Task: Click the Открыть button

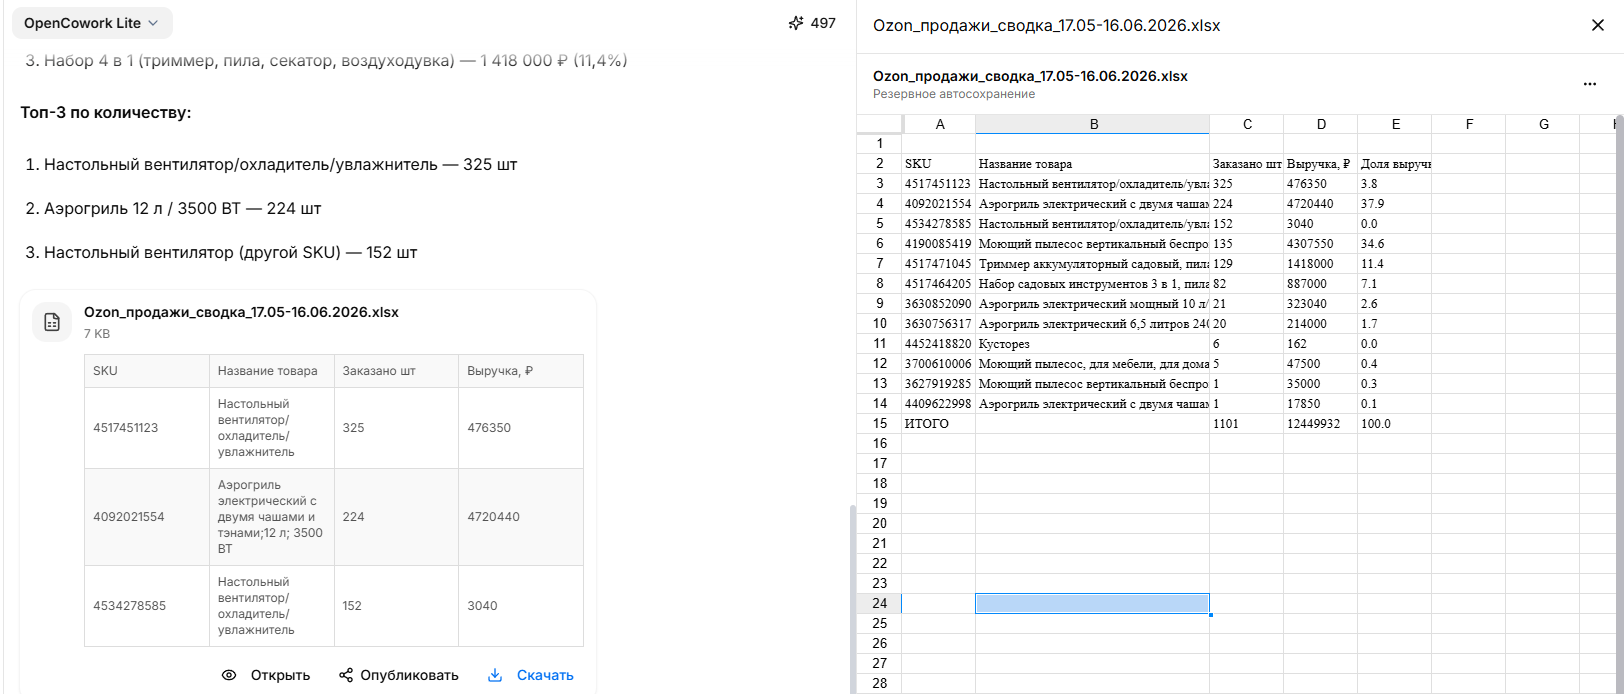Action: point(266,675)
